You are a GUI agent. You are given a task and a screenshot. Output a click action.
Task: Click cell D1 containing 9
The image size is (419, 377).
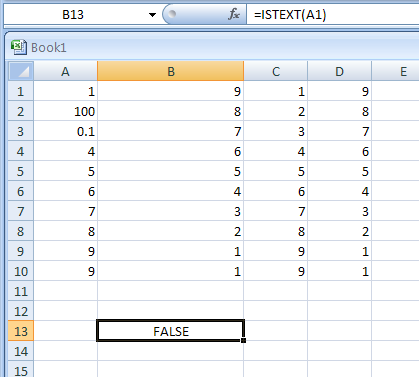pos(339,91)
